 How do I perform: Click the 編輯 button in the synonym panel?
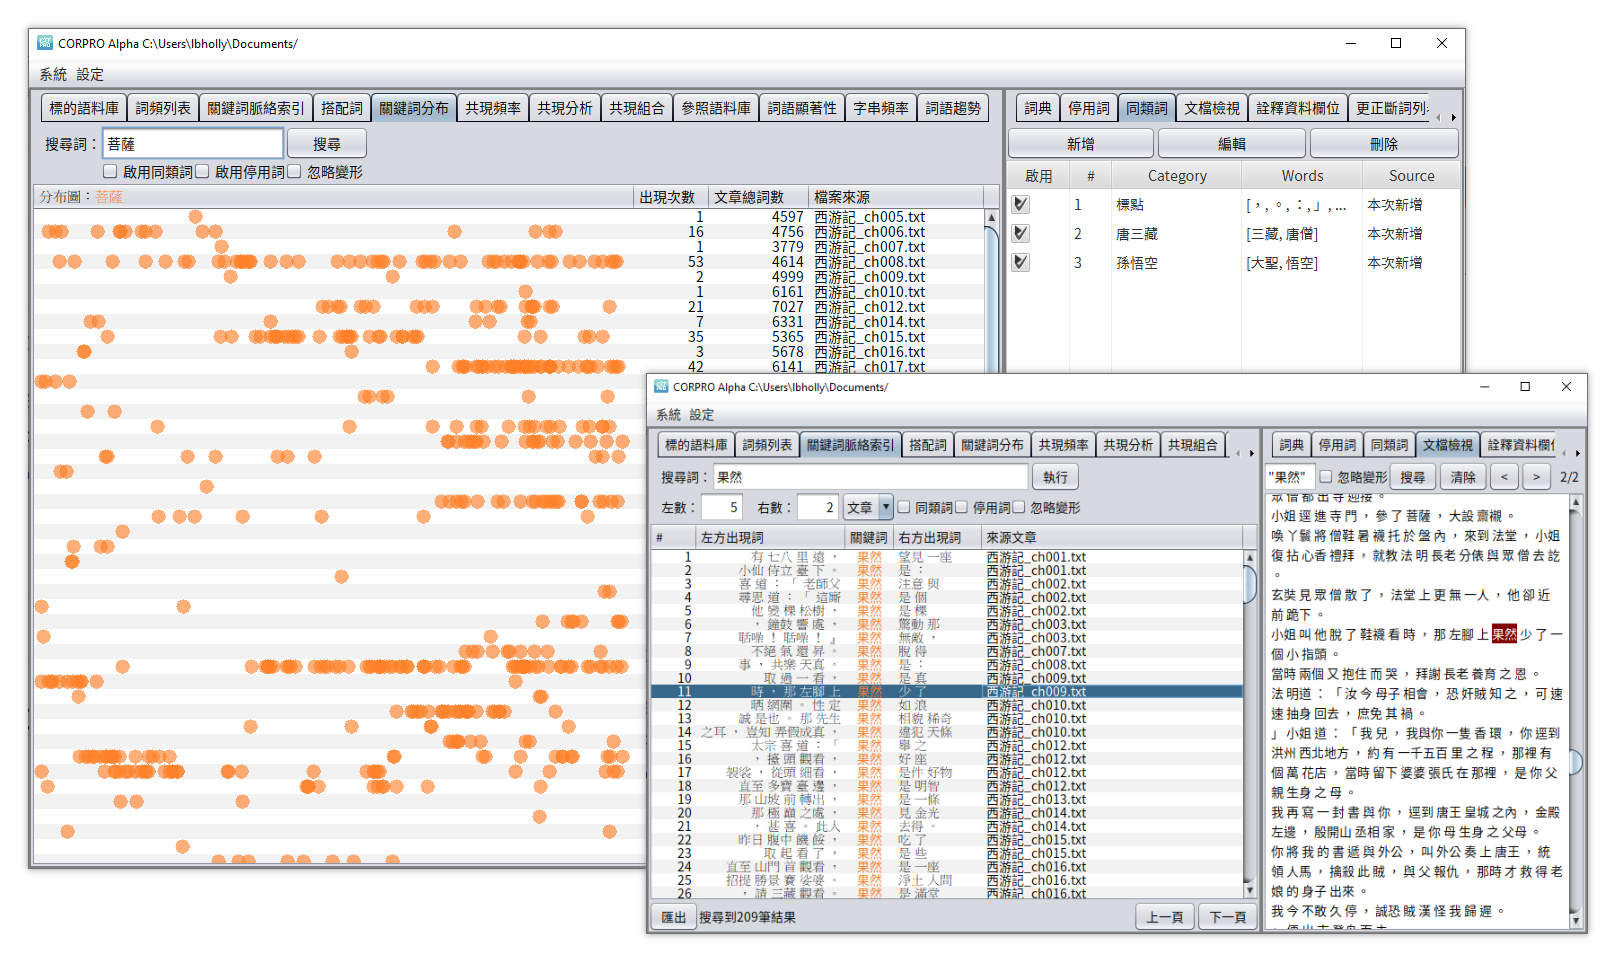(x=1232, y=144)
